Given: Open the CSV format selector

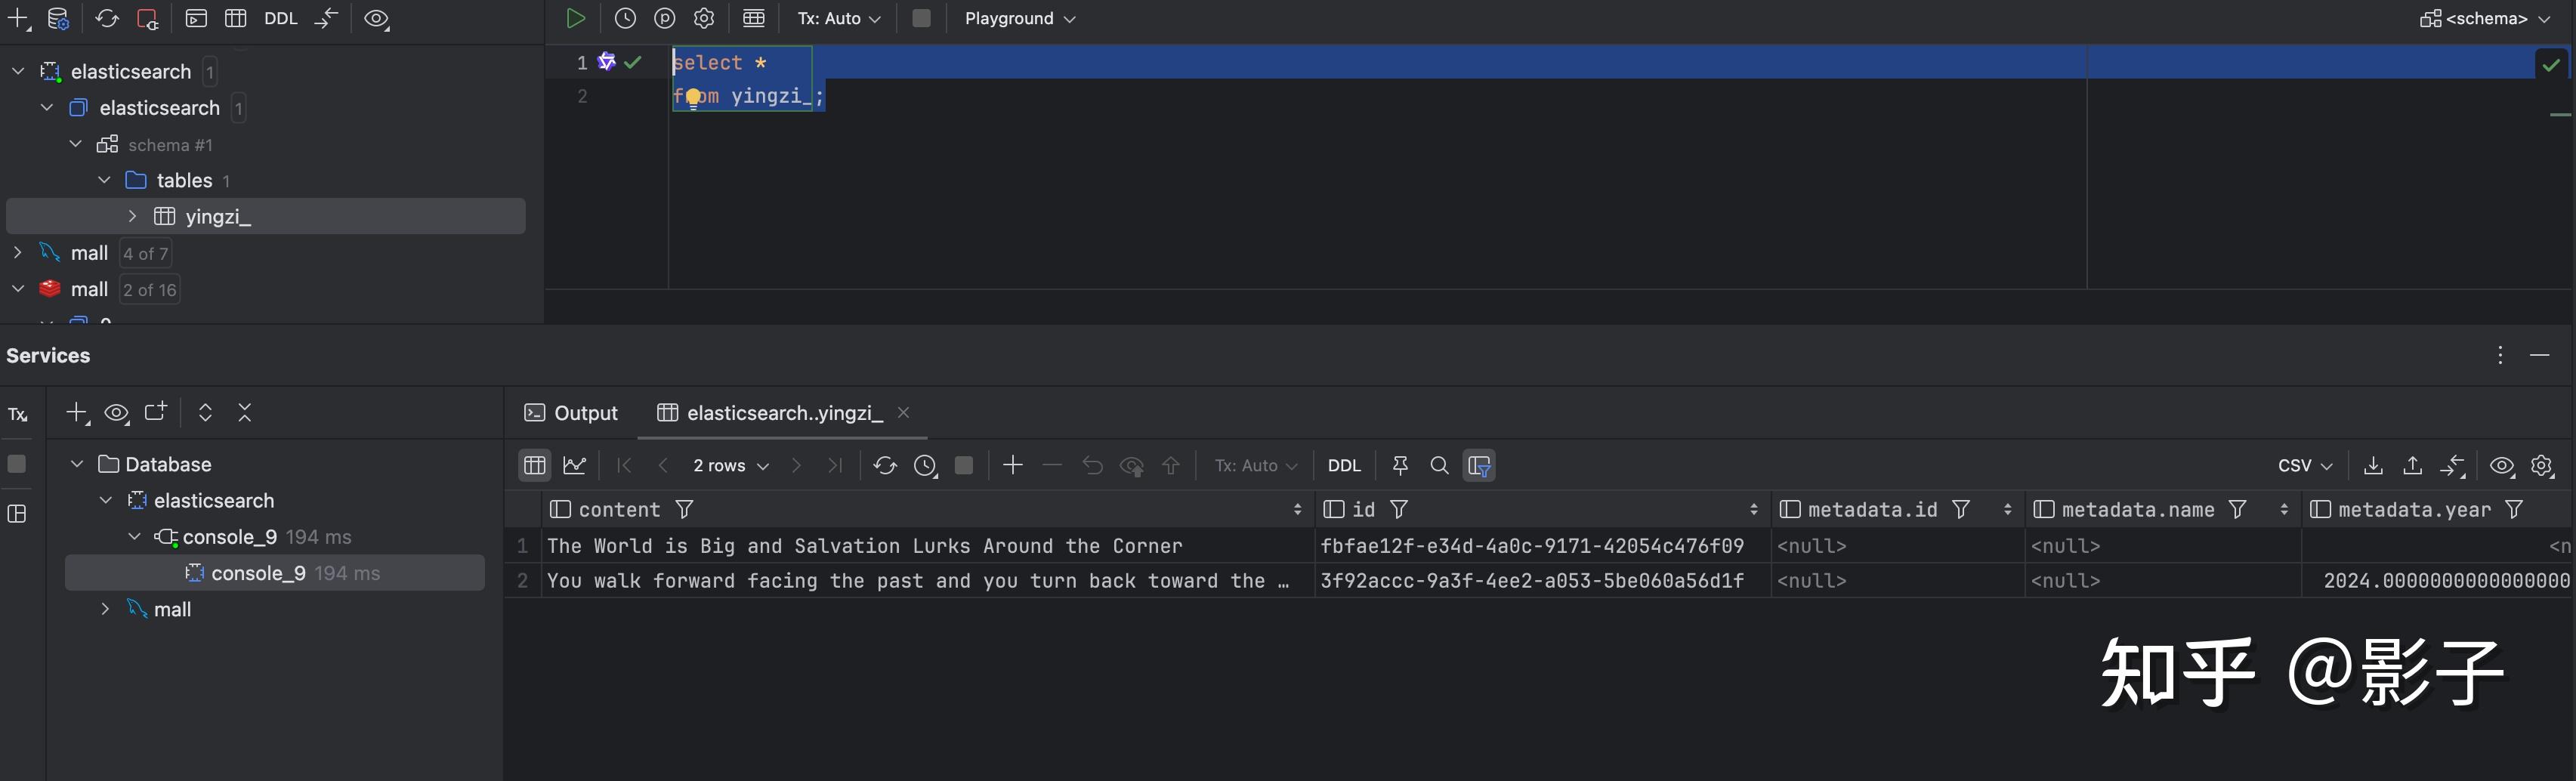Looking at the screenshot, I should coord(2304,465).
